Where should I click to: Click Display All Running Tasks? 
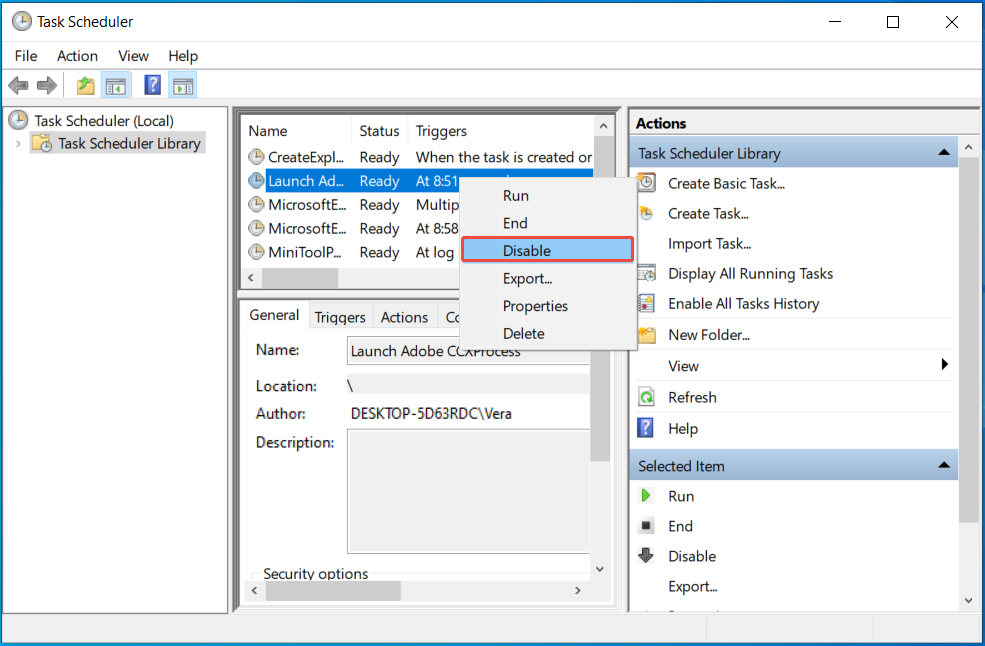click(750, 273)
